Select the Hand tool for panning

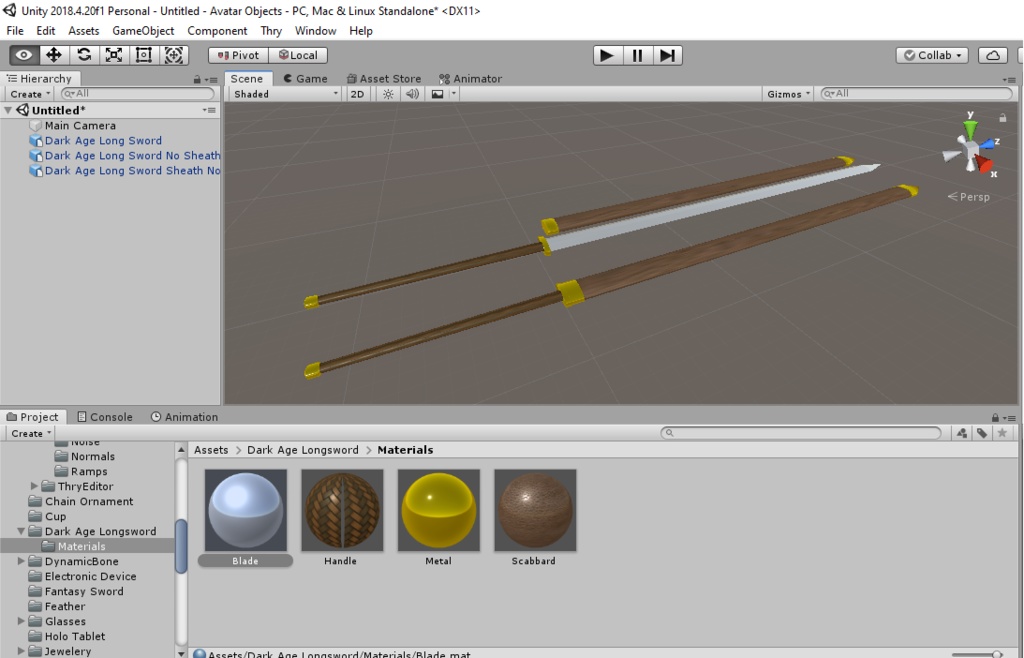[23, 55]
